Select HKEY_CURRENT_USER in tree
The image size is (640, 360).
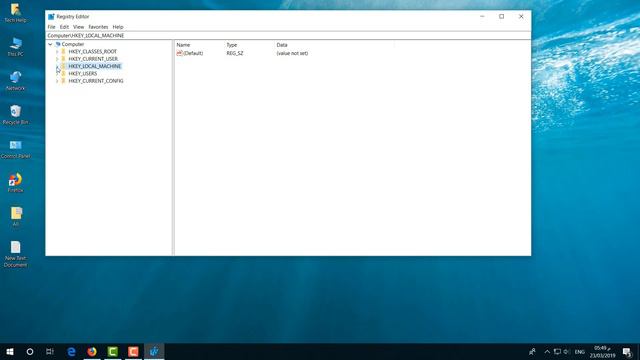point(93,59)
